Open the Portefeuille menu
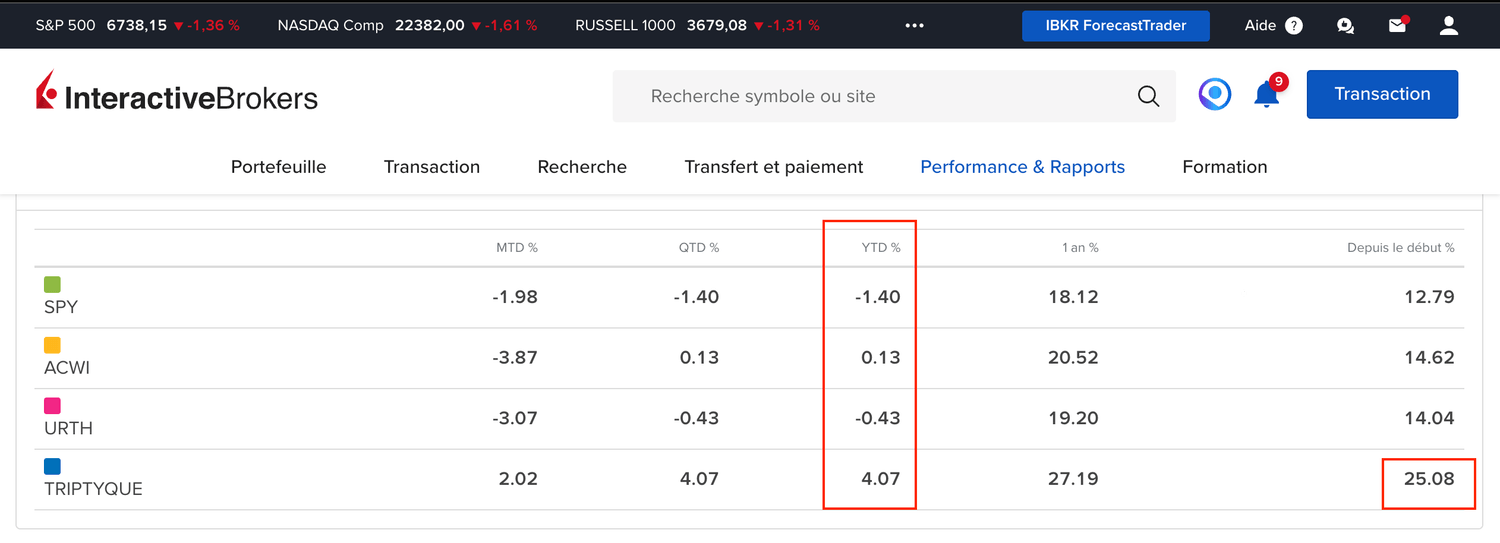The image size is (1500, 543). point(278,167)
